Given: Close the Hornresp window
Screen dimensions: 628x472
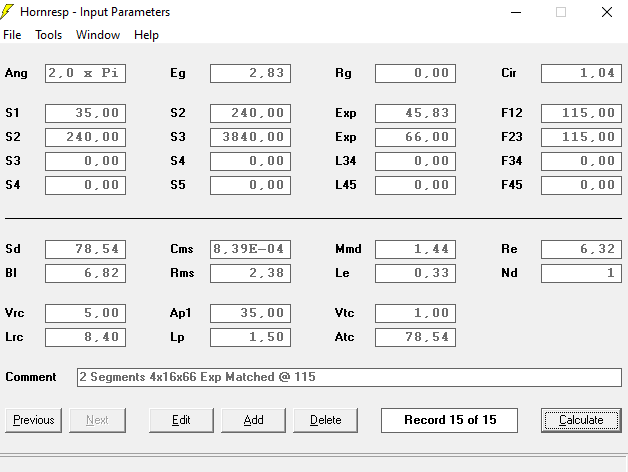Looking at the screenshot, I should (607, 12).
